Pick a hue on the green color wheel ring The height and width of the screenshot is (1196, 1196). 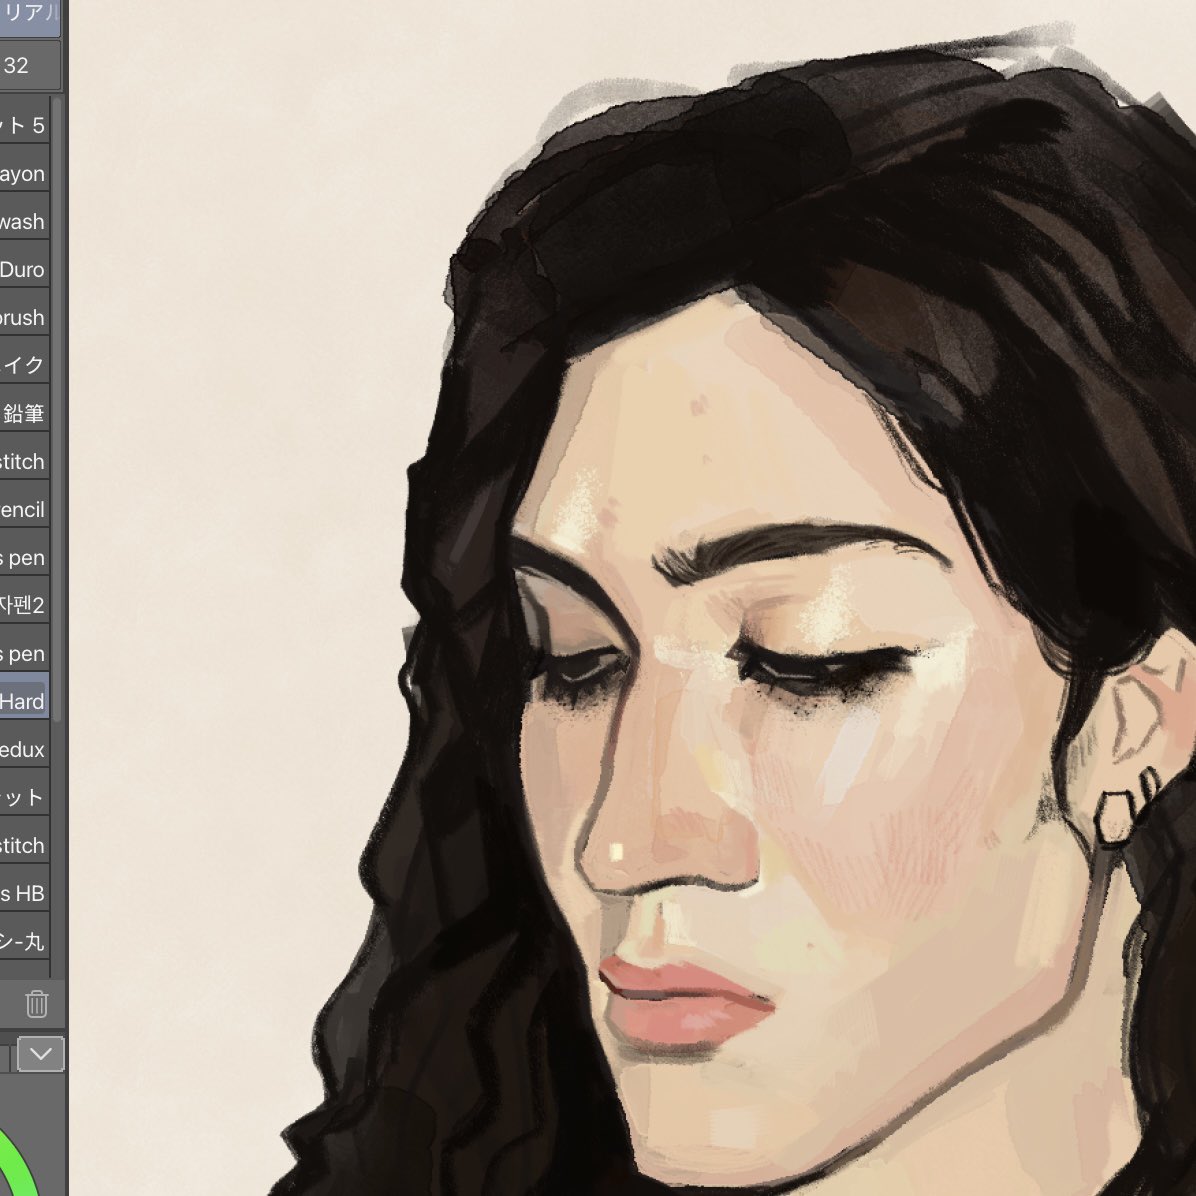click(x=21, y=1167)
